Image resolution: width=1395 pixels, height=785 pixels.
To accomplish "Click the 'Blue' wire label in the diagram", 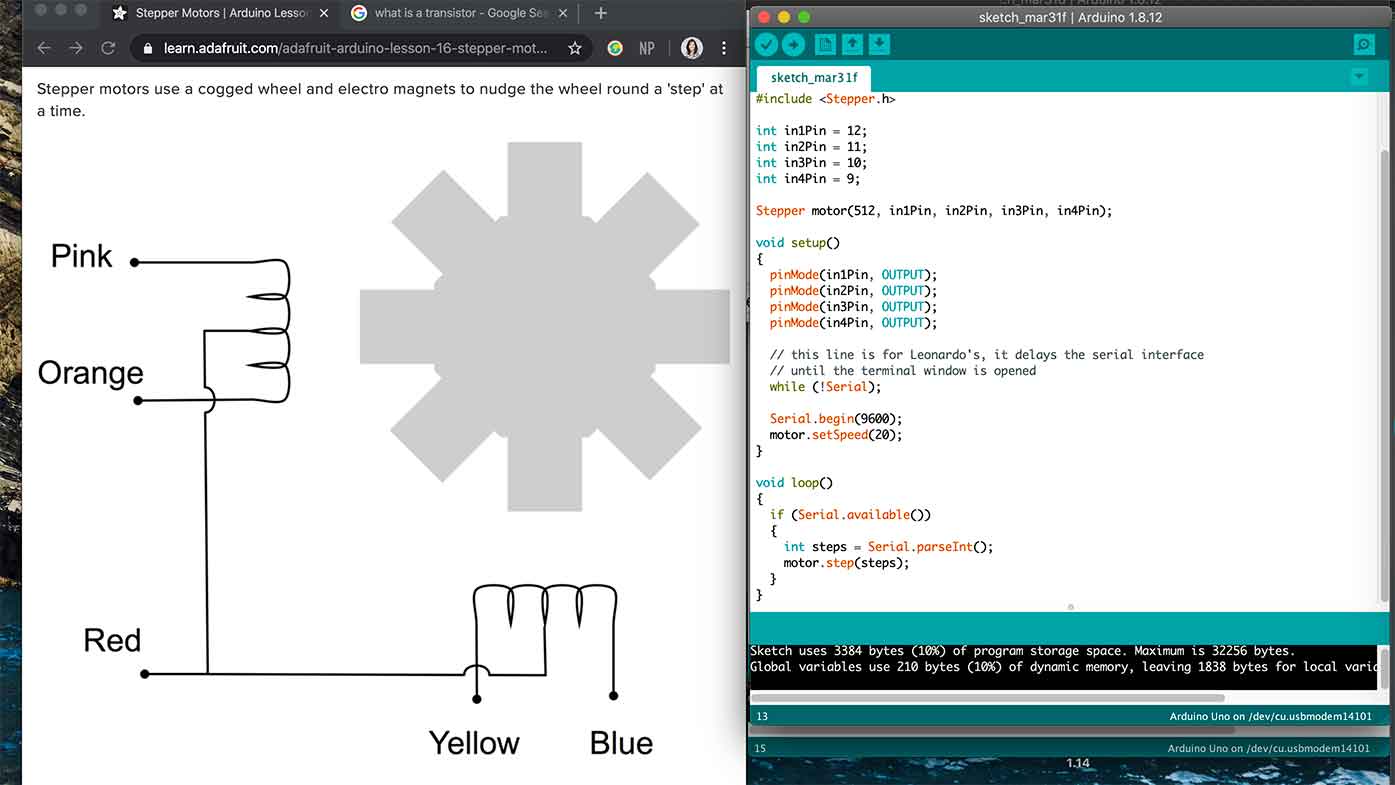I will coord(621,743).
